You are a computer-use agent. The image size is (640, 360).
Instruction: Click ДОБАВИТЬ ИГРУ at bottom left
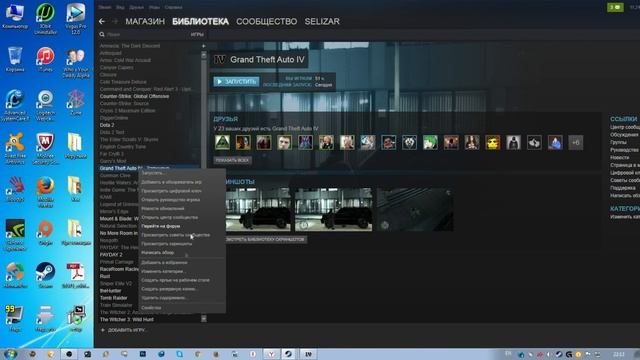click(123, 330)
